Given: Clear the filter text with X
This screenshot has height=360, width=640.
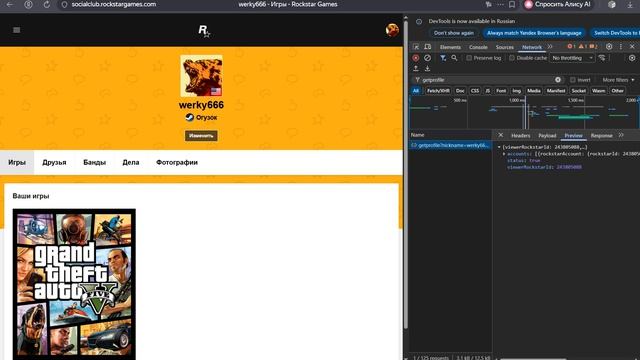Looking at the screenshot, I should tap(558, 80).
